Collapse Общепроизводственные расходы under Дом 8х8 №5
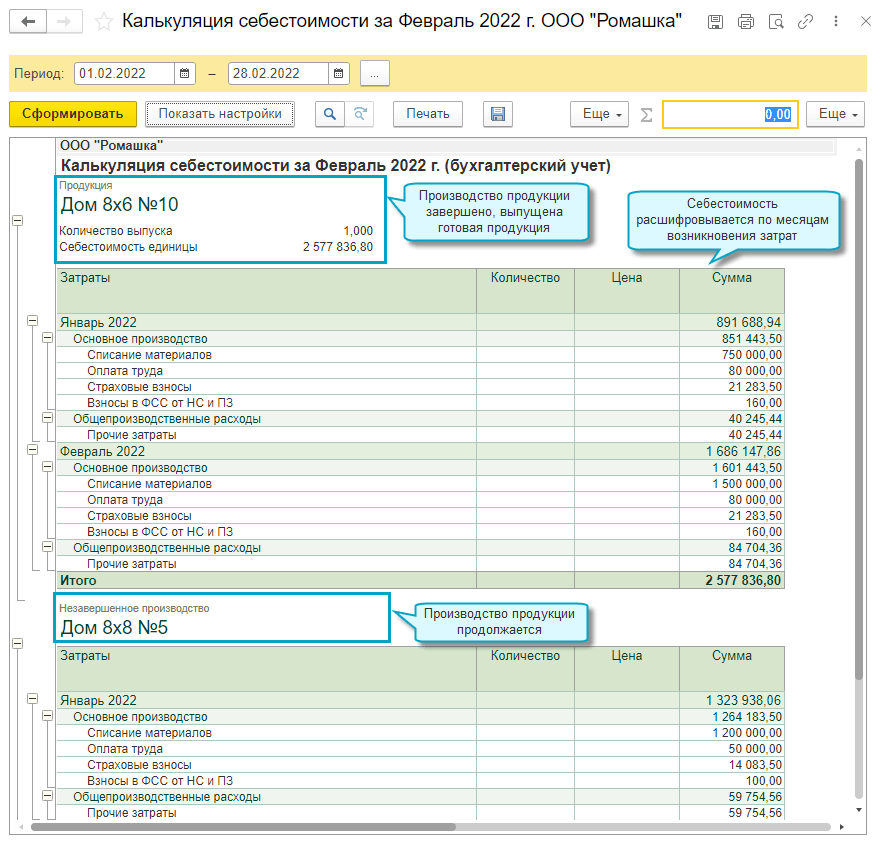Viewport: 884px width, 843px height. [47, 796]
